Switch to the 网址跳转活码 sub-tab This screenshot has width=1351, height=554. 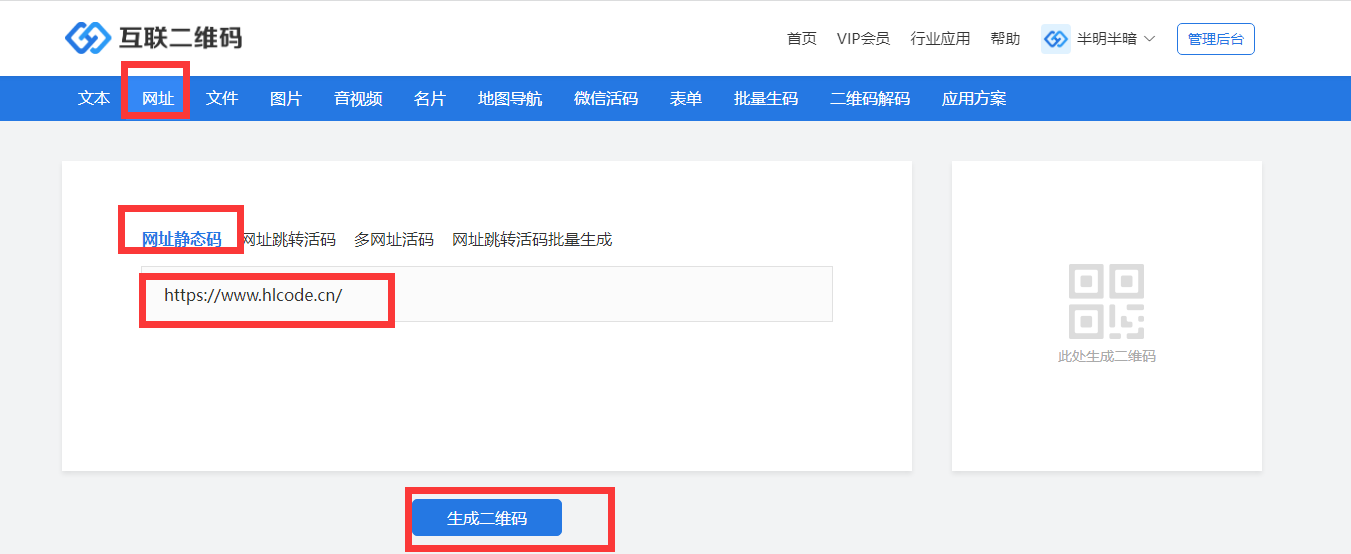(x=289, y=239)
